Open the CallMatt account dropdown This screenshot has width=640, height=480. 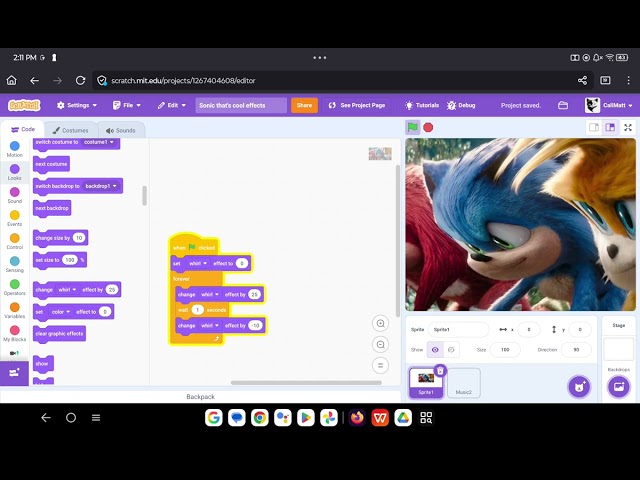pos(609,105)
